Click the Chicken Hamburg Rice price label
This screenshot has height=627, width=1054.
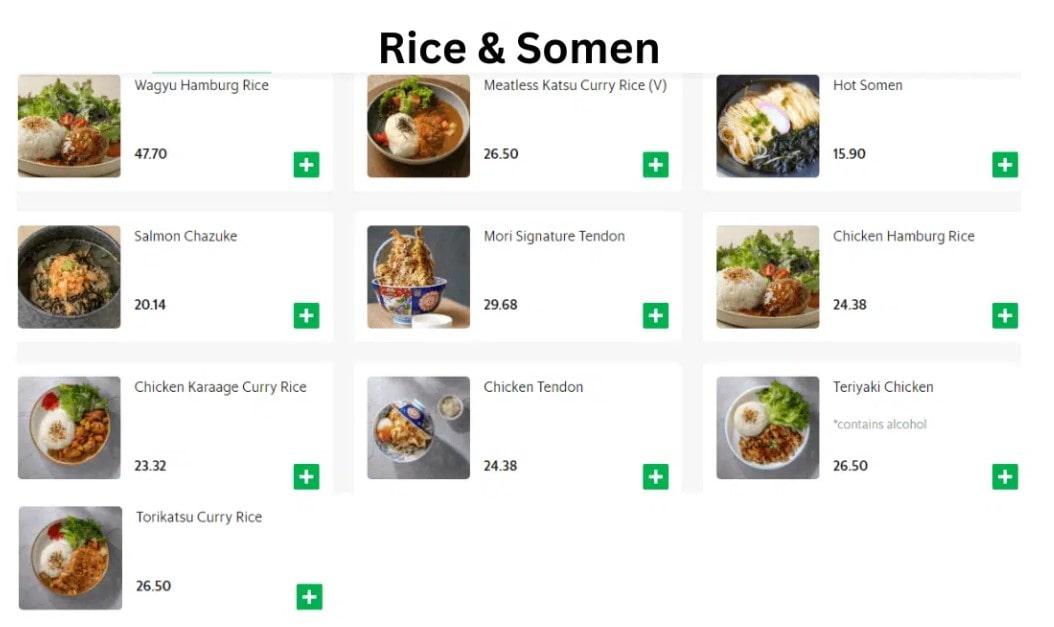coord(849,305)
